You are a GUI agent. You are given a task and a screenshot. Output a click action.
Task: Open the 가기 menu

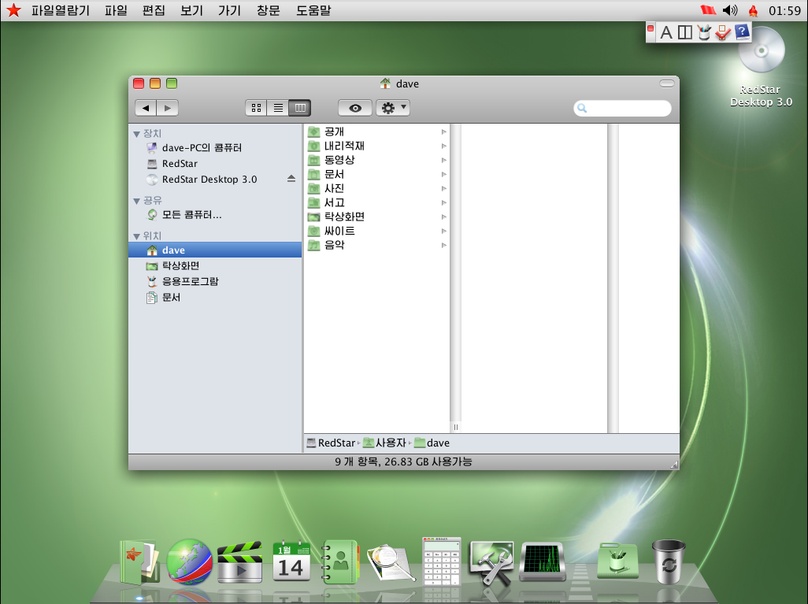click(x=229, y=10)
